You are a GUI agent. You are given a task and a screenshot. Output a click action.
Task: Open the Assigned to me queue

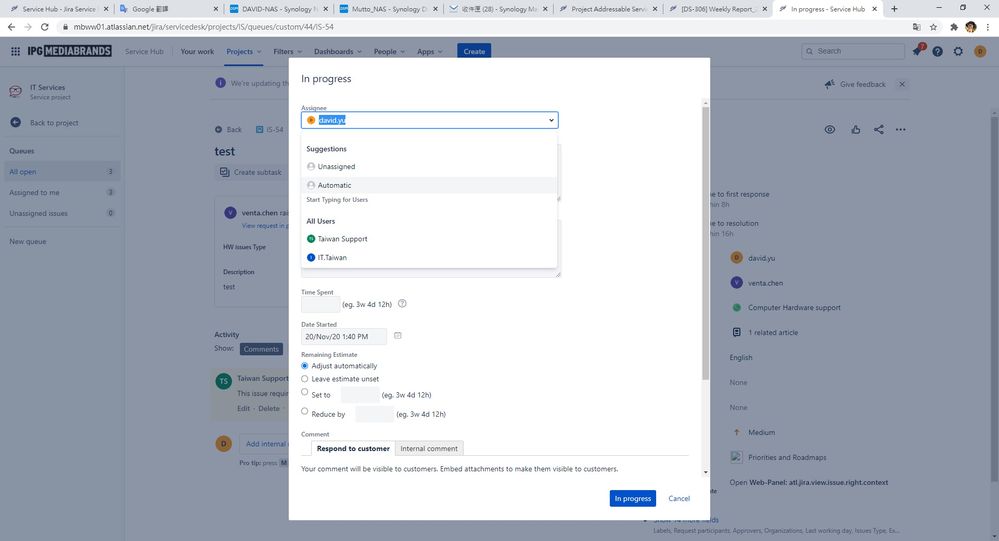[x=61, y=192]
